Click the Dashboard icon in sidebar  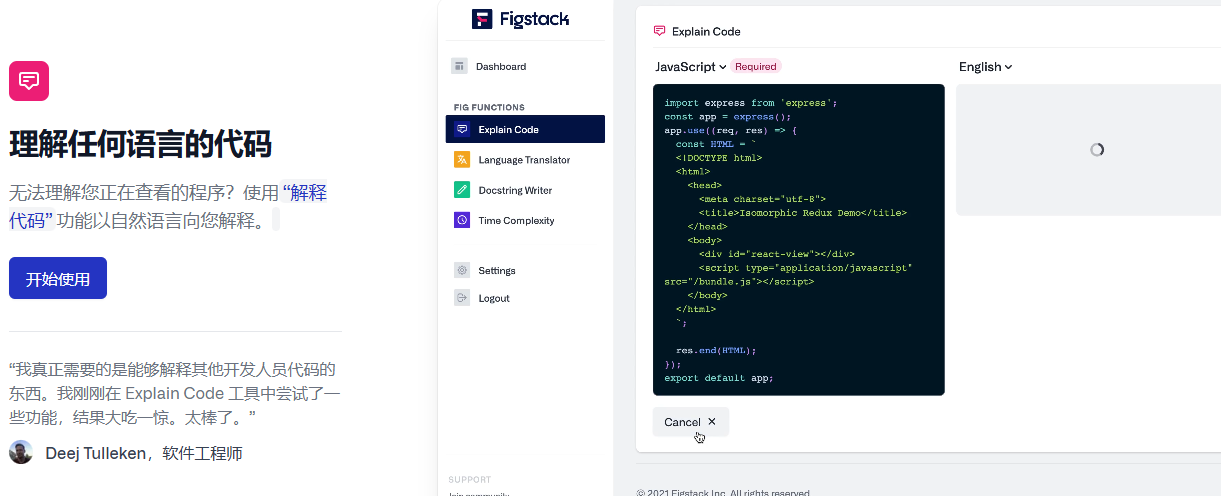(459, 66)
